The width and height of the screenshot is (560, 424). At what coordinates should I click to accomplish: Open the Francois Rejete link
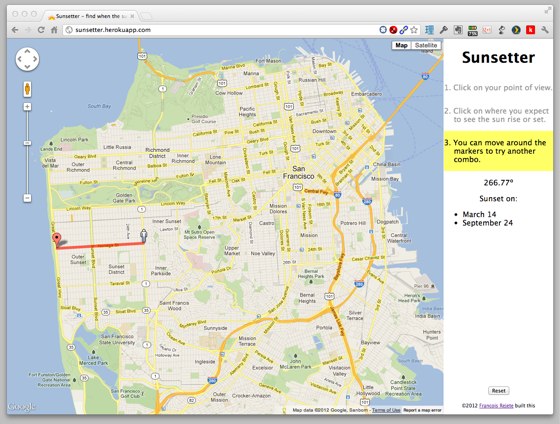click(x=496, y=405)
